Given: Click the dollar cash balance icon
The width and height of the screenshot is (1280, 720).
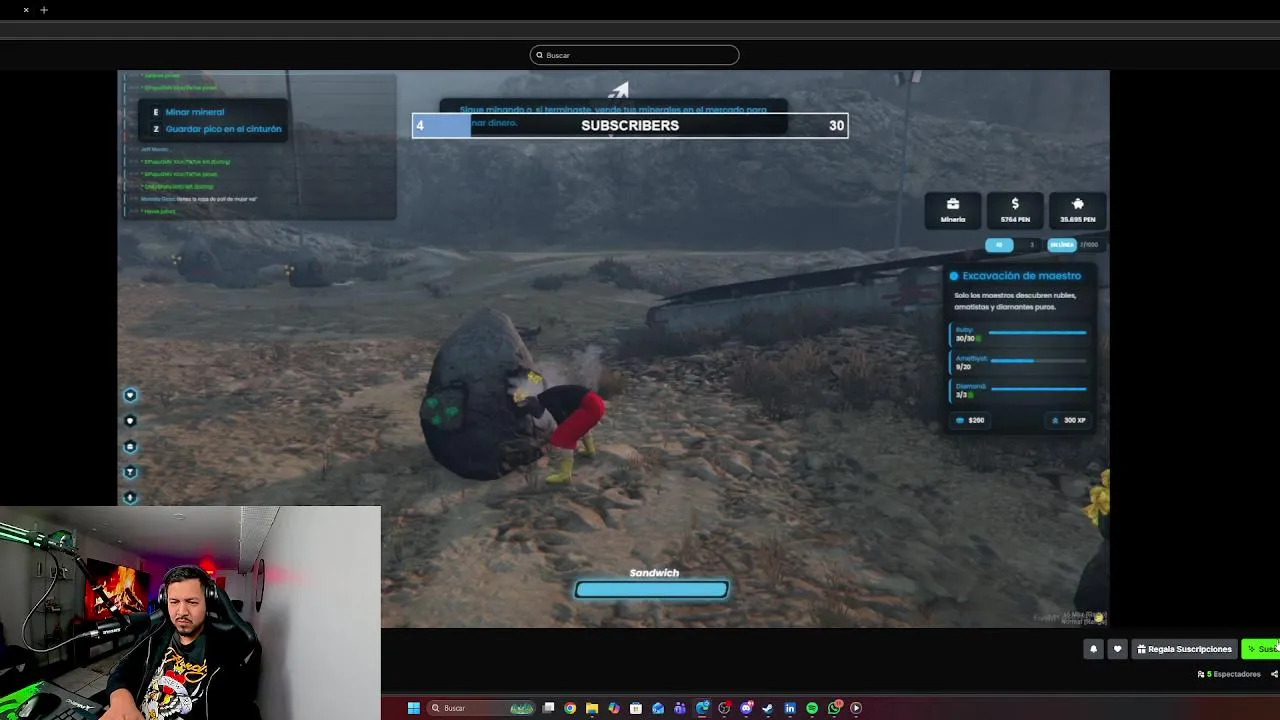Looking at the screenshot, I should (x=1015, y=204).
